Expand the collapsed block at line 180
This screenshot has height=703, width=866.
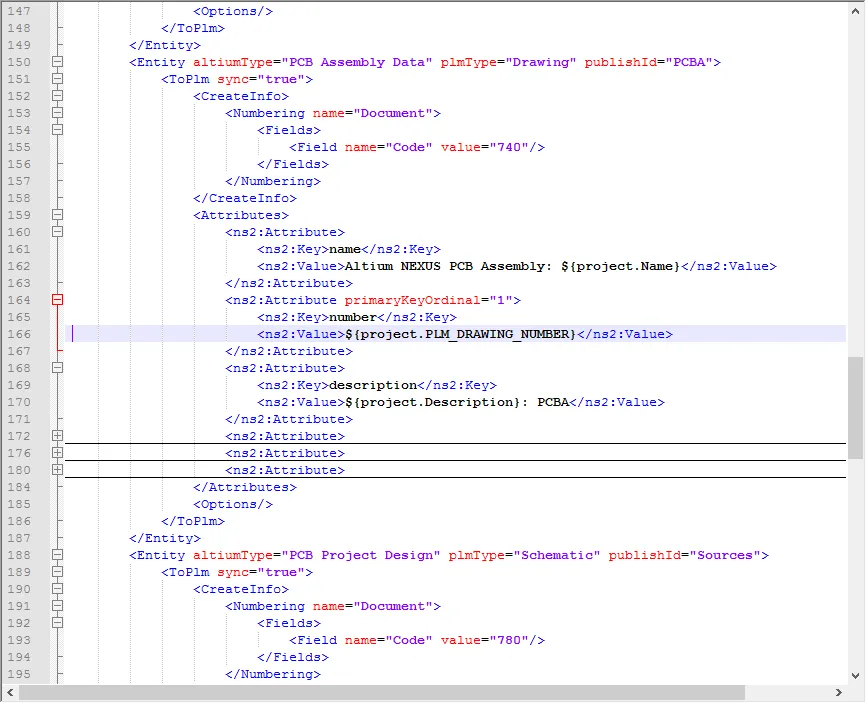[x=57, y=470]
